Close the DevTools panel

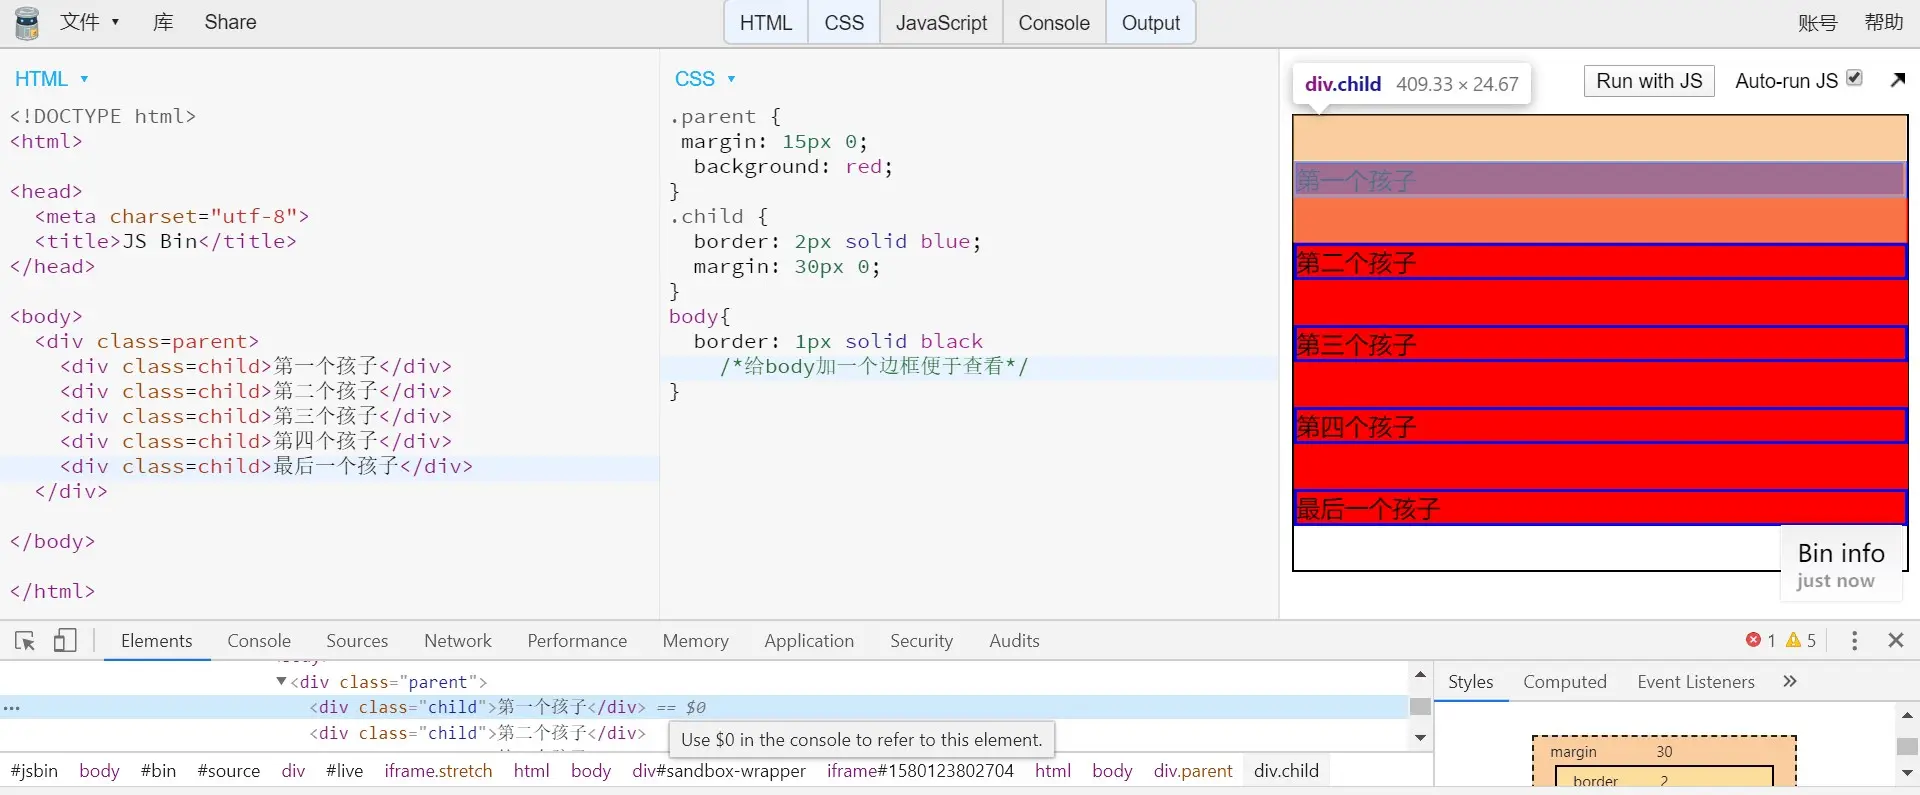pos(1895,640)
